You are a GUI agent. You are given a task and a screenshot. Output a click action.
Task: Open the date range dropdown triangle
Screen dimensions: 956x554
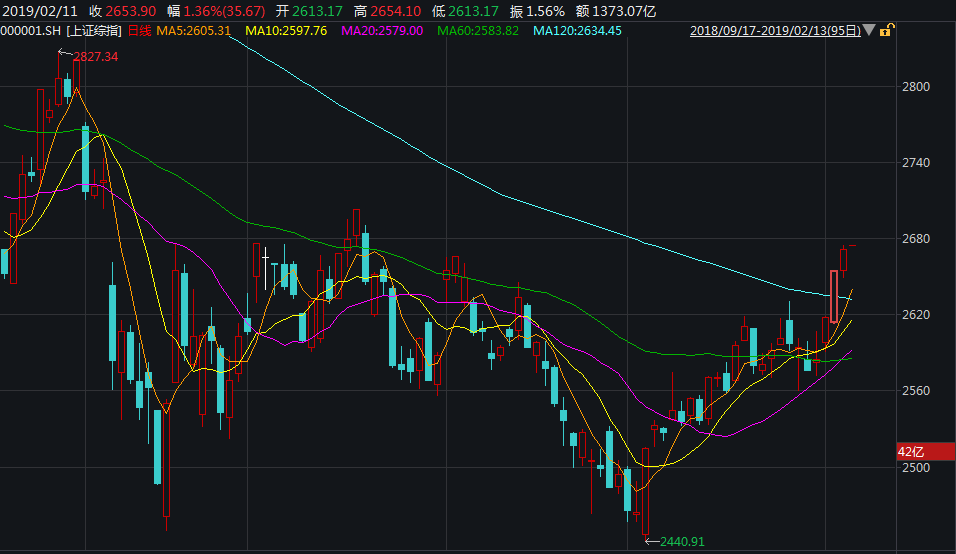868,31
